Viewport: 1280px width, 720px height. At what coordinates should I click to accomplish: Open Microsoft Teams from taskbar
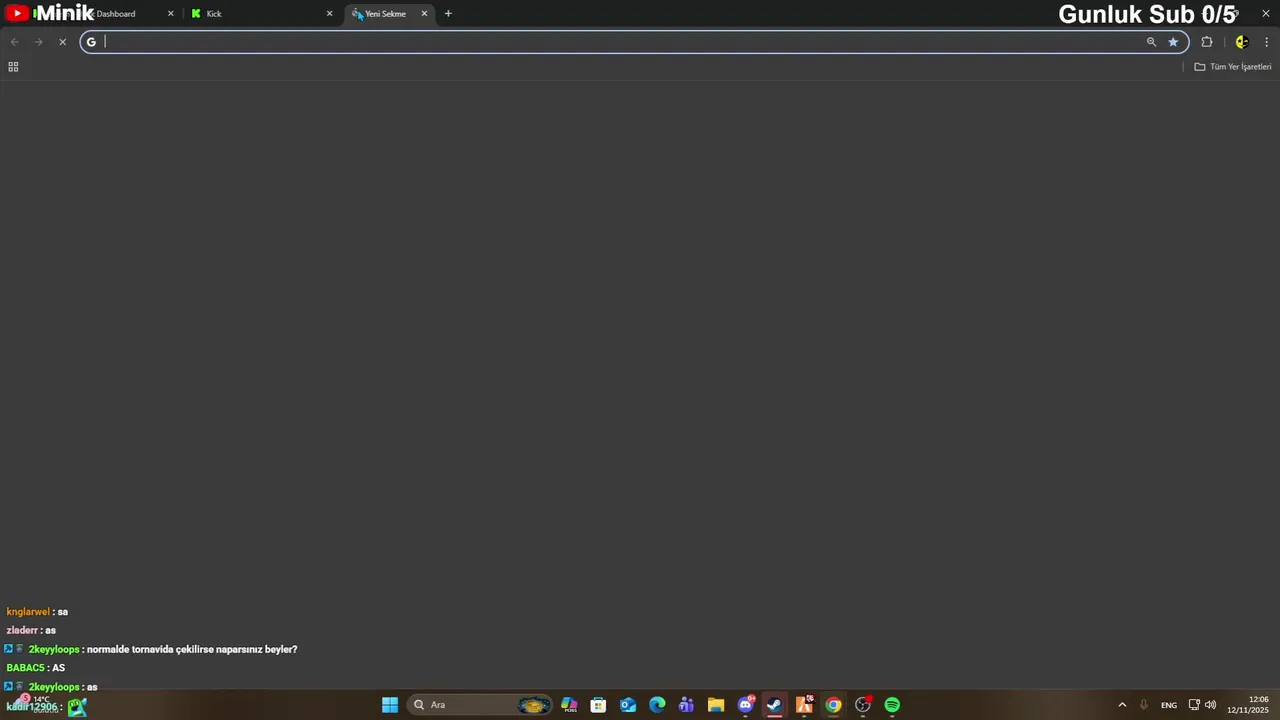(686, 705)
